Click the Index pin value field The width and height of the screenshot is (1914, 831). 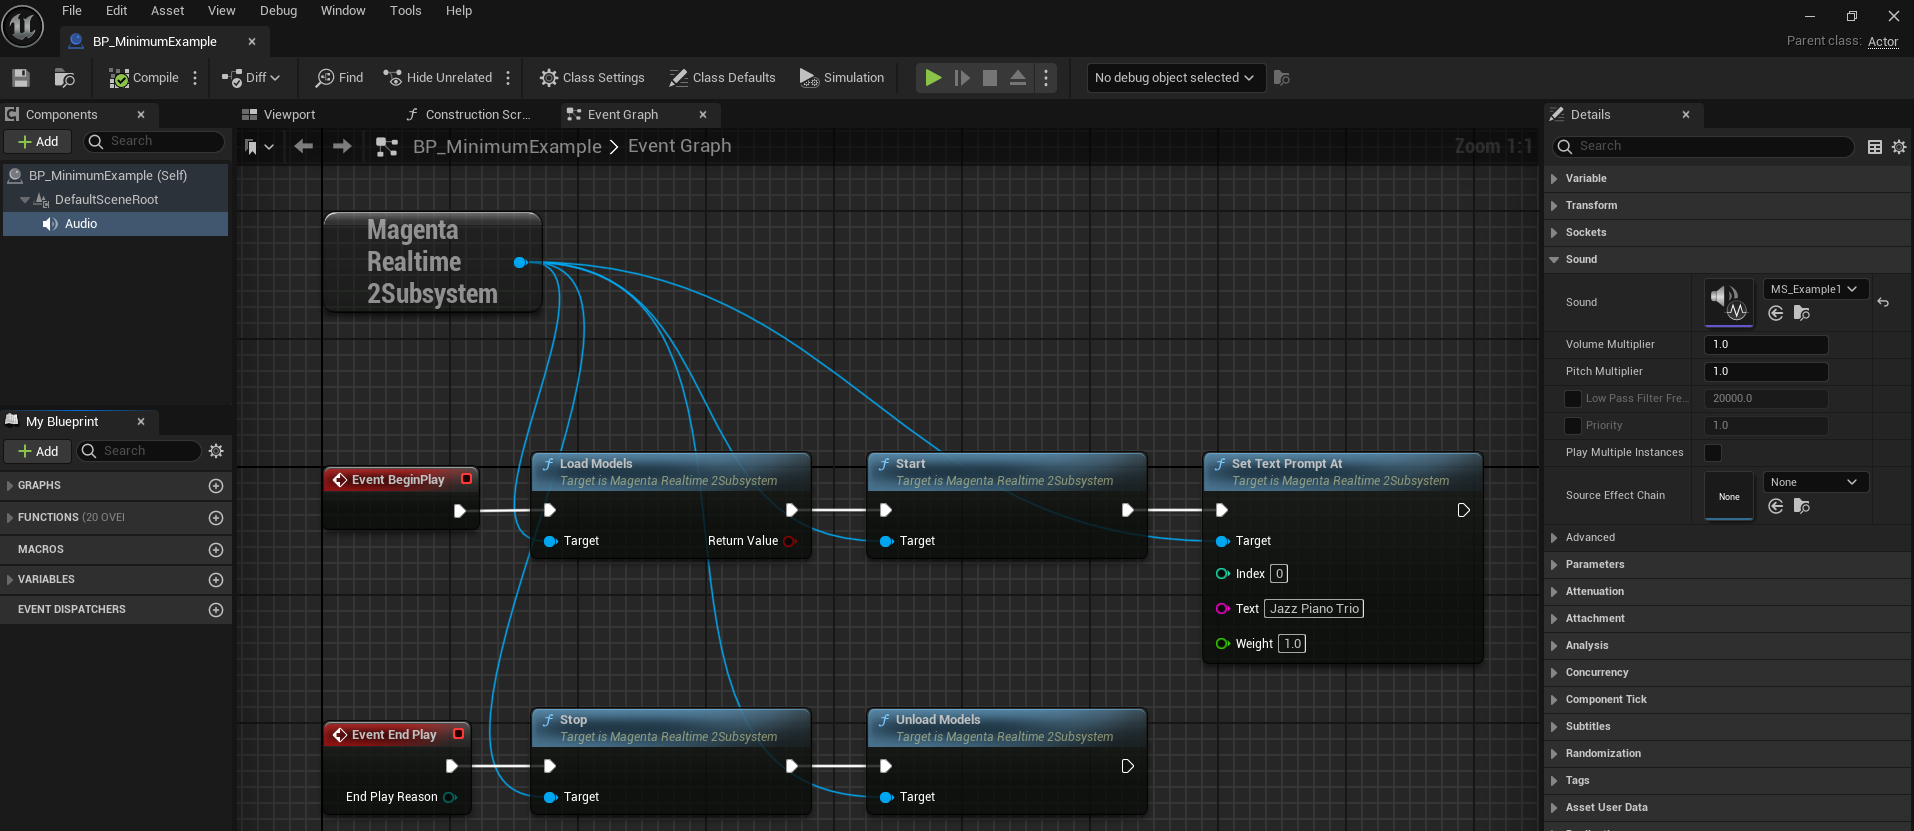[x=1279, y=574]
